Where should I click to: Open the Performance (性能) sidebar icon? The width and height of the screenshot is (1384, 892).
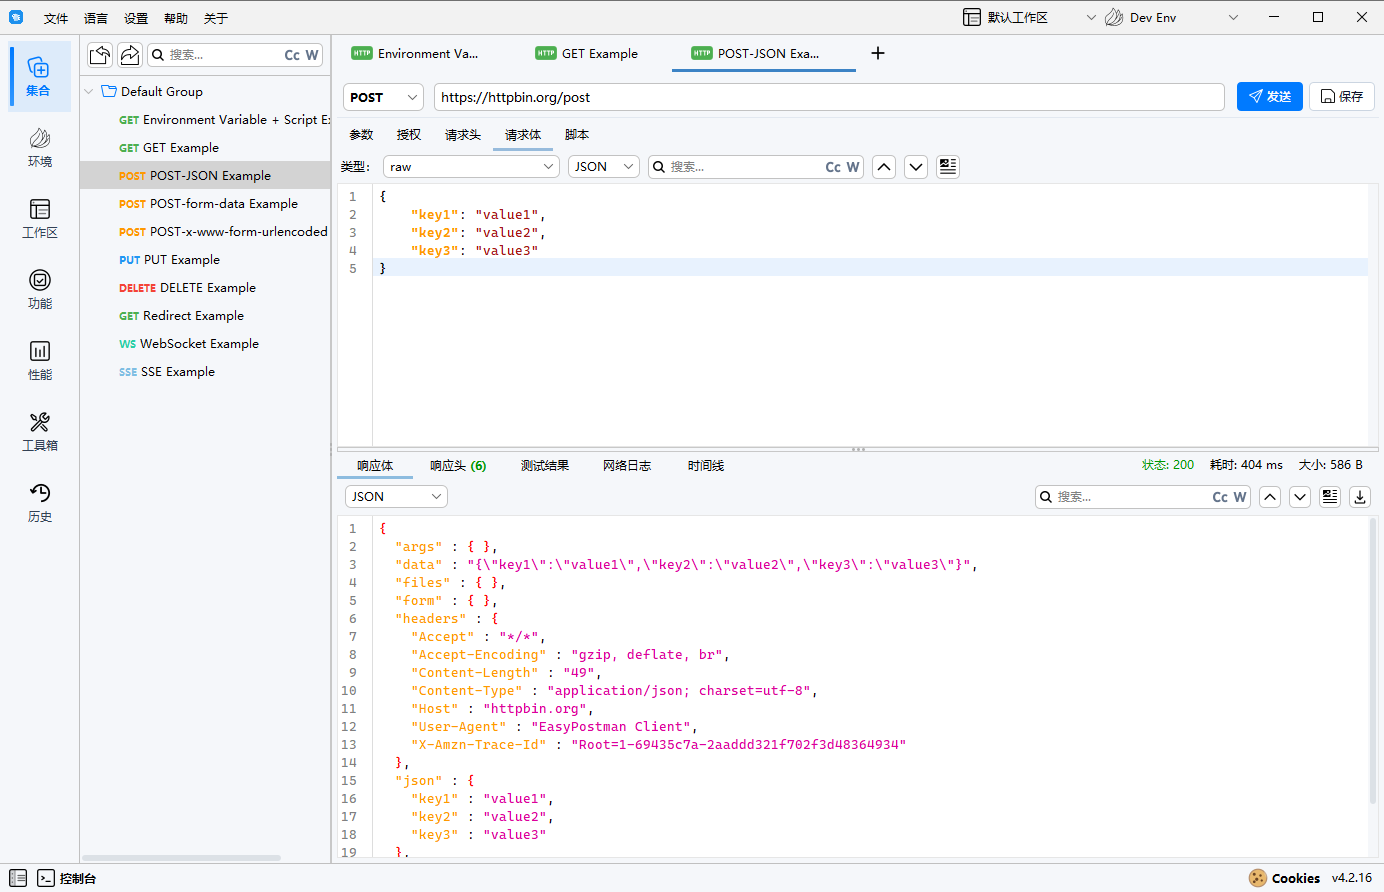[39, 360]
